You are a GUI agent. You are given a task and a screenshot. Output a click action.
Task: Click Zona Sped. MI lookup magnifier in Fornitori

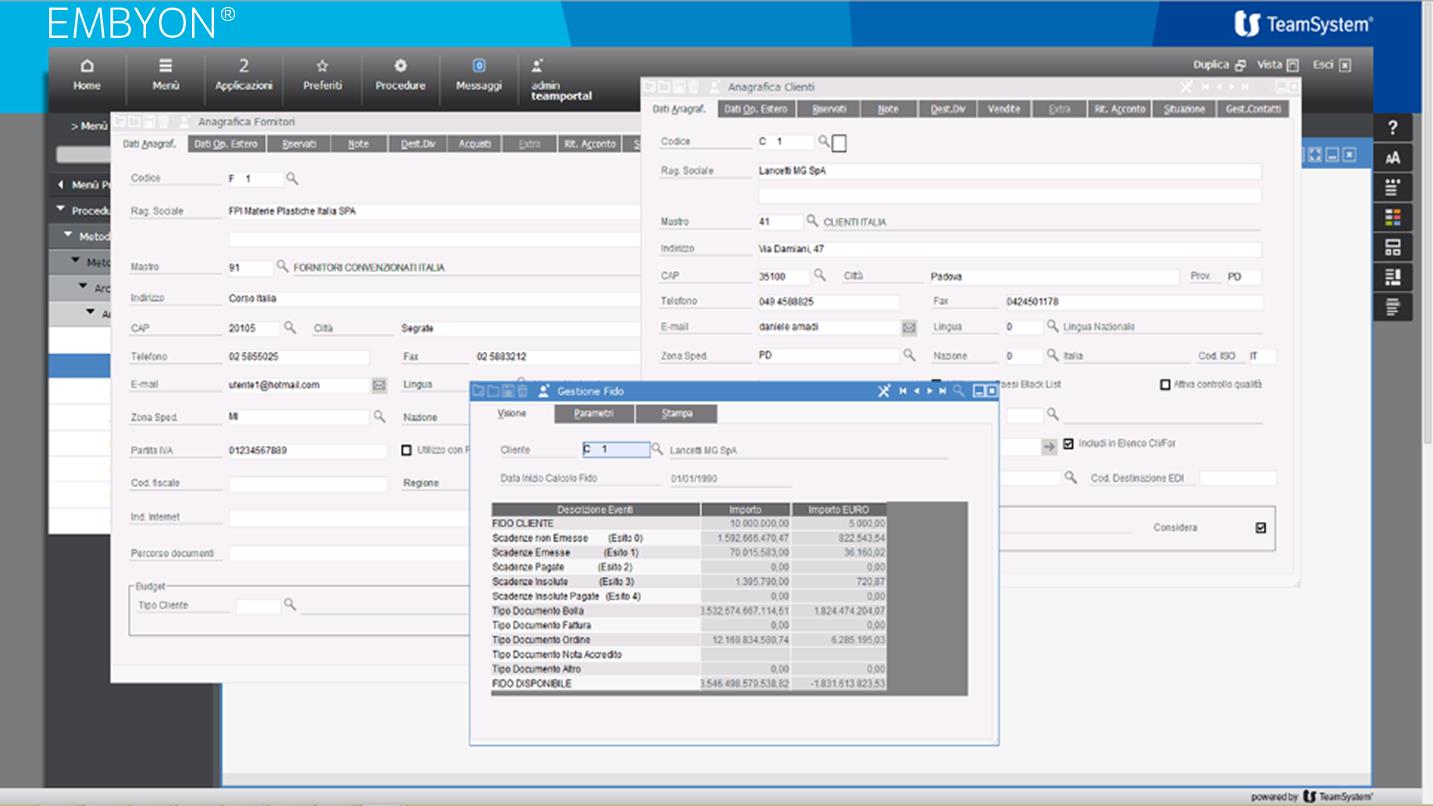pos(379,416)
